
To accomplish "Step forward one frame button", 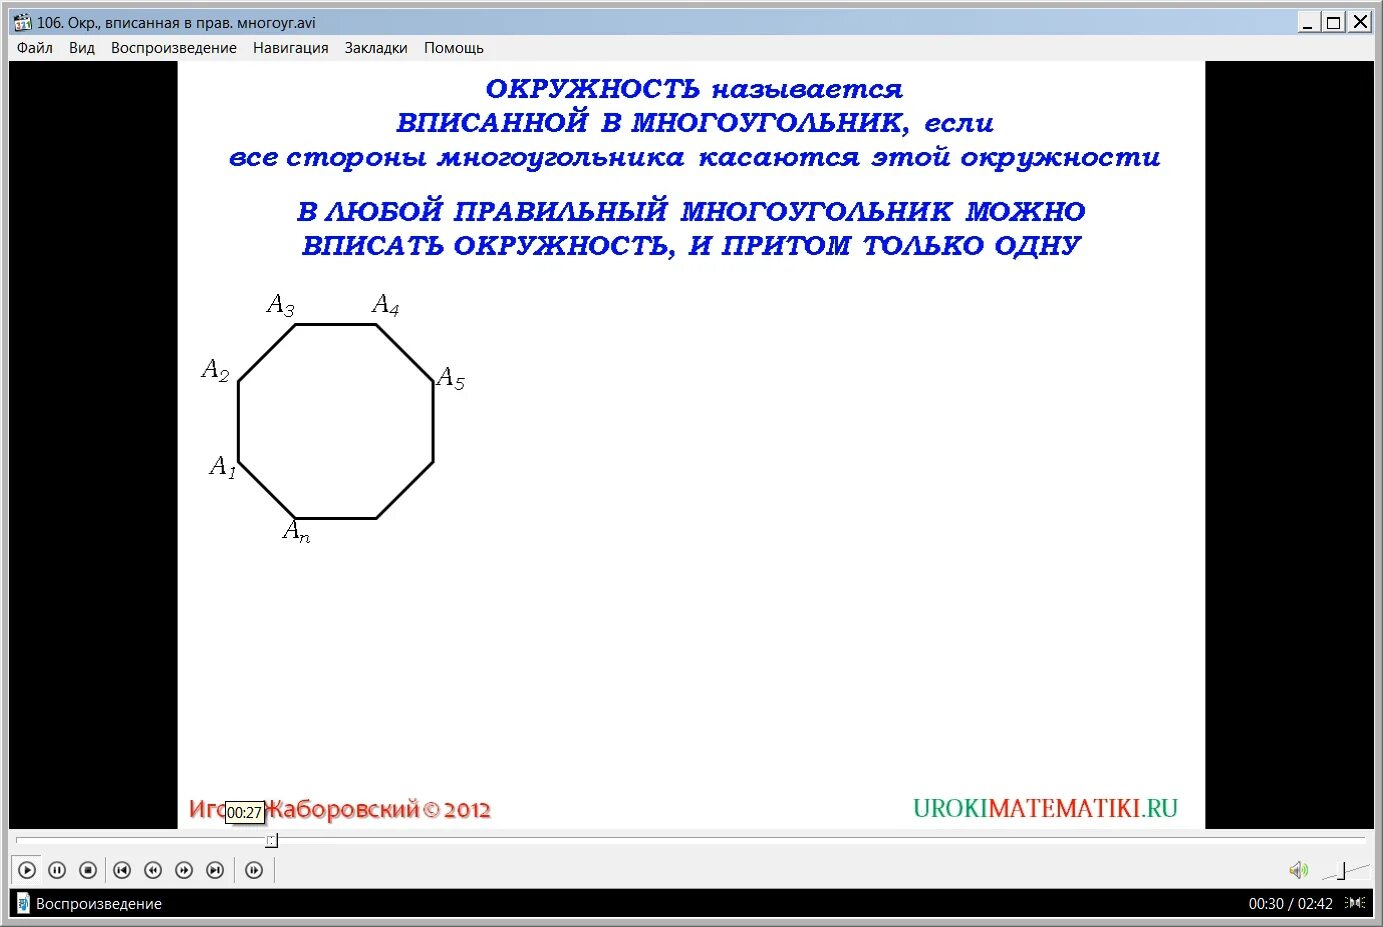I will [x=254, y=870].
